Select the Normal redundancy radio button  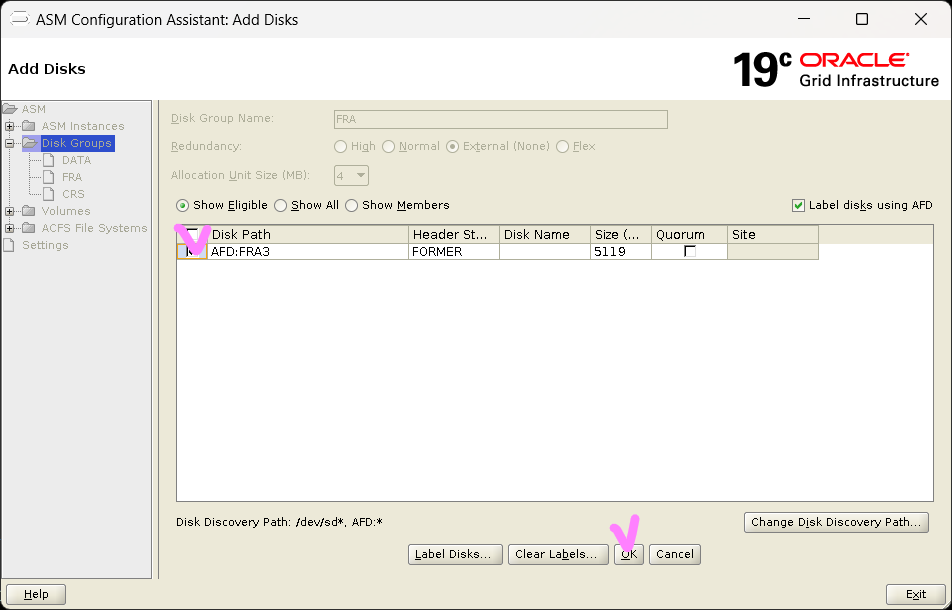pyautogui.click(x=389, y=147)
